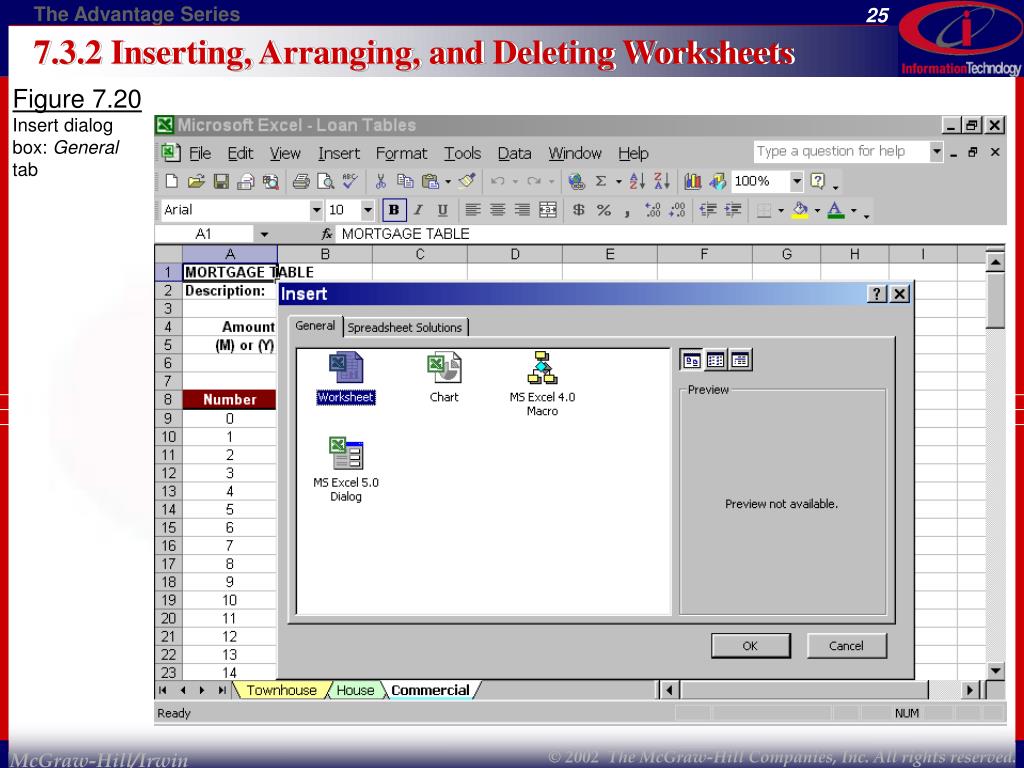Save the workbook with the Save icon

(221, 182)
